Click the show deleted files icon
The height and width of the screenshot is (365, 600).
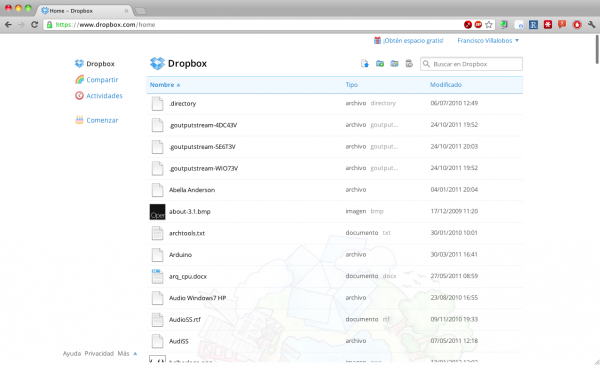409,64
